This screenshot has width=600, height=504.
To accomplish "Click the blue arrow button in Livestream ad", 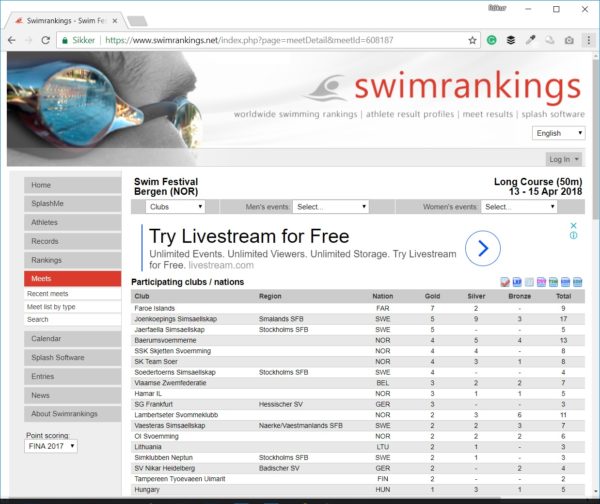I will point(482,247).
